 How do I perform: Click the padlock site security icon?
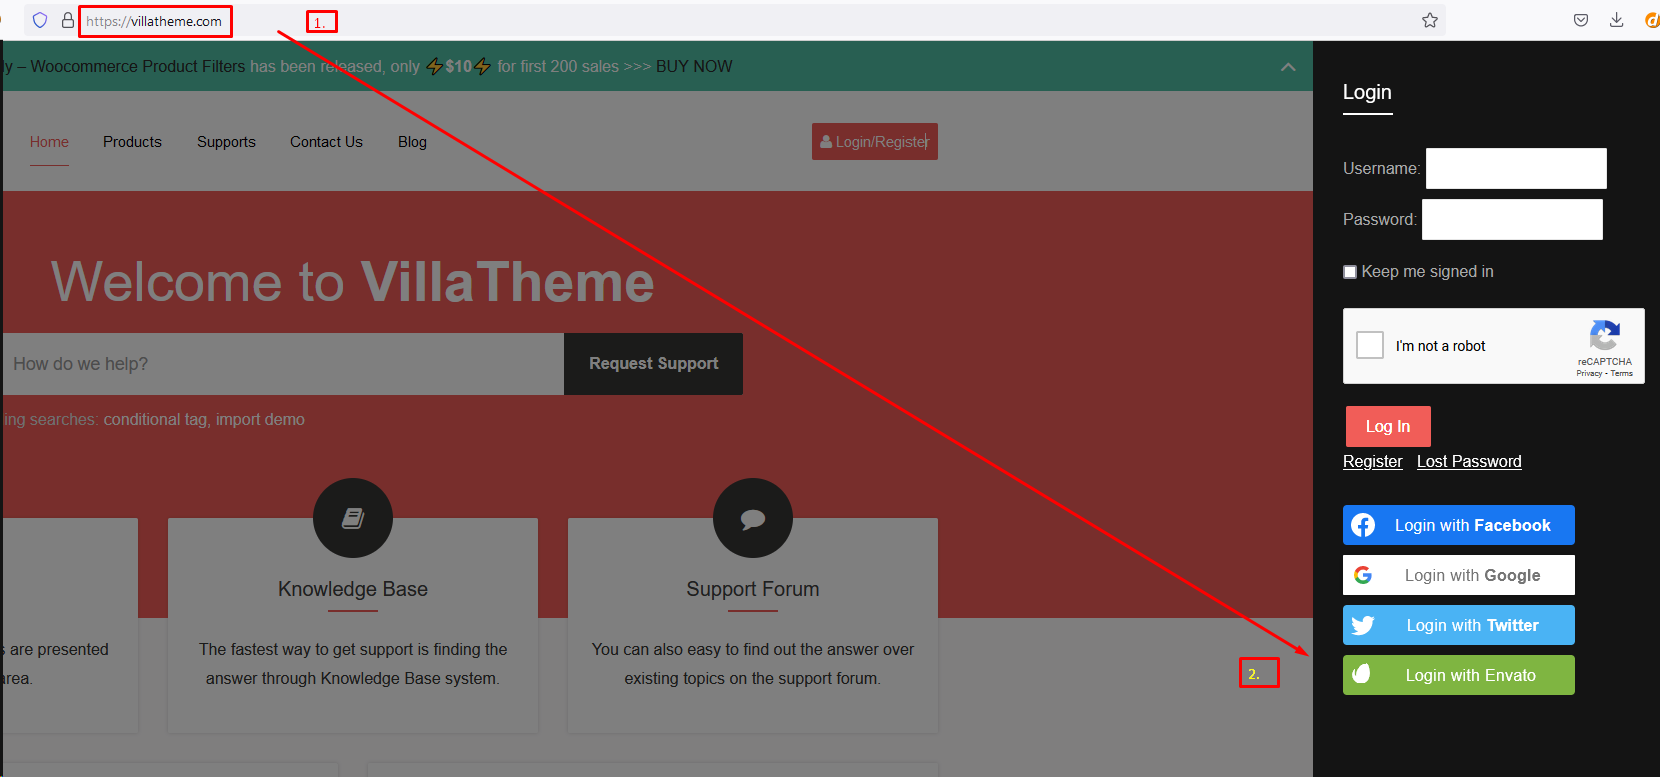(x=67, y=20)
